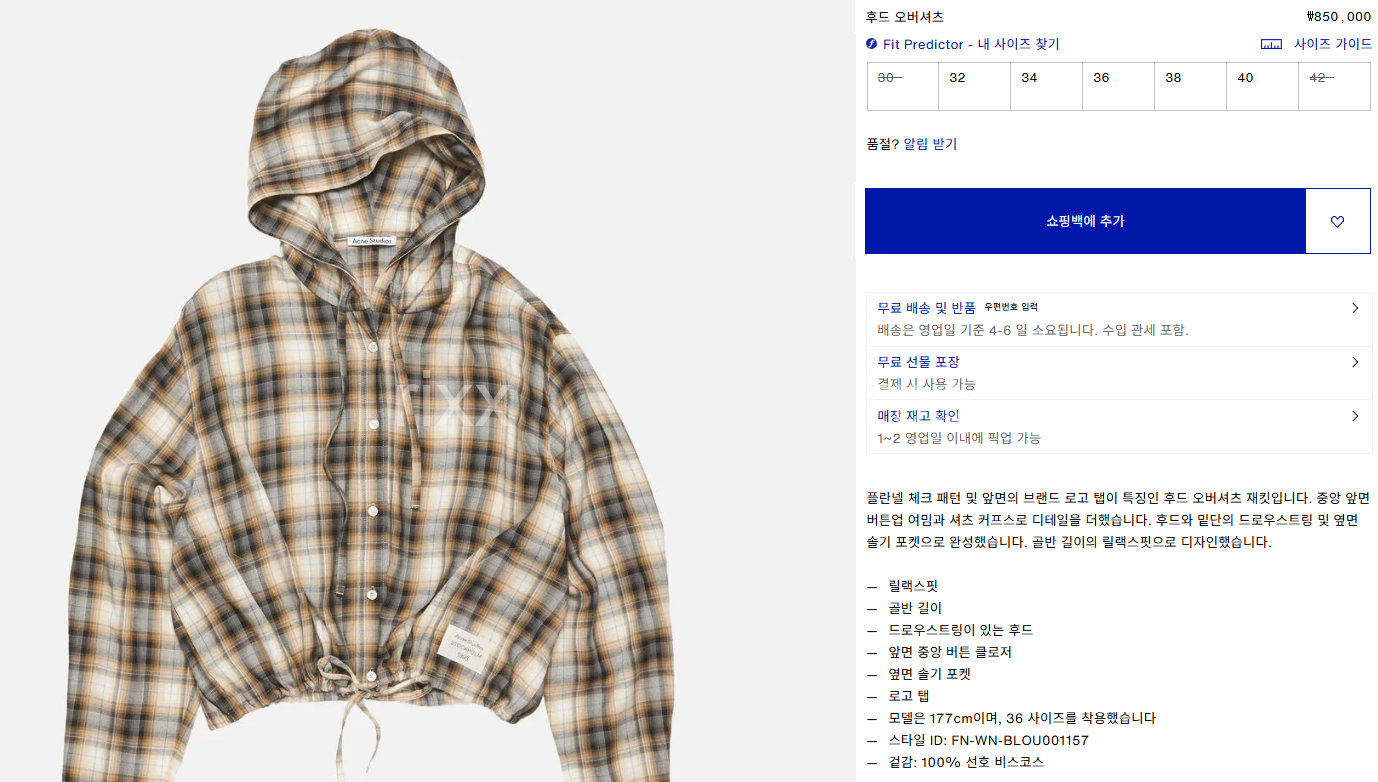The width and height of the screenshot is (1378, 782).
Task: Choose size 40 option
Action: 1263,86
